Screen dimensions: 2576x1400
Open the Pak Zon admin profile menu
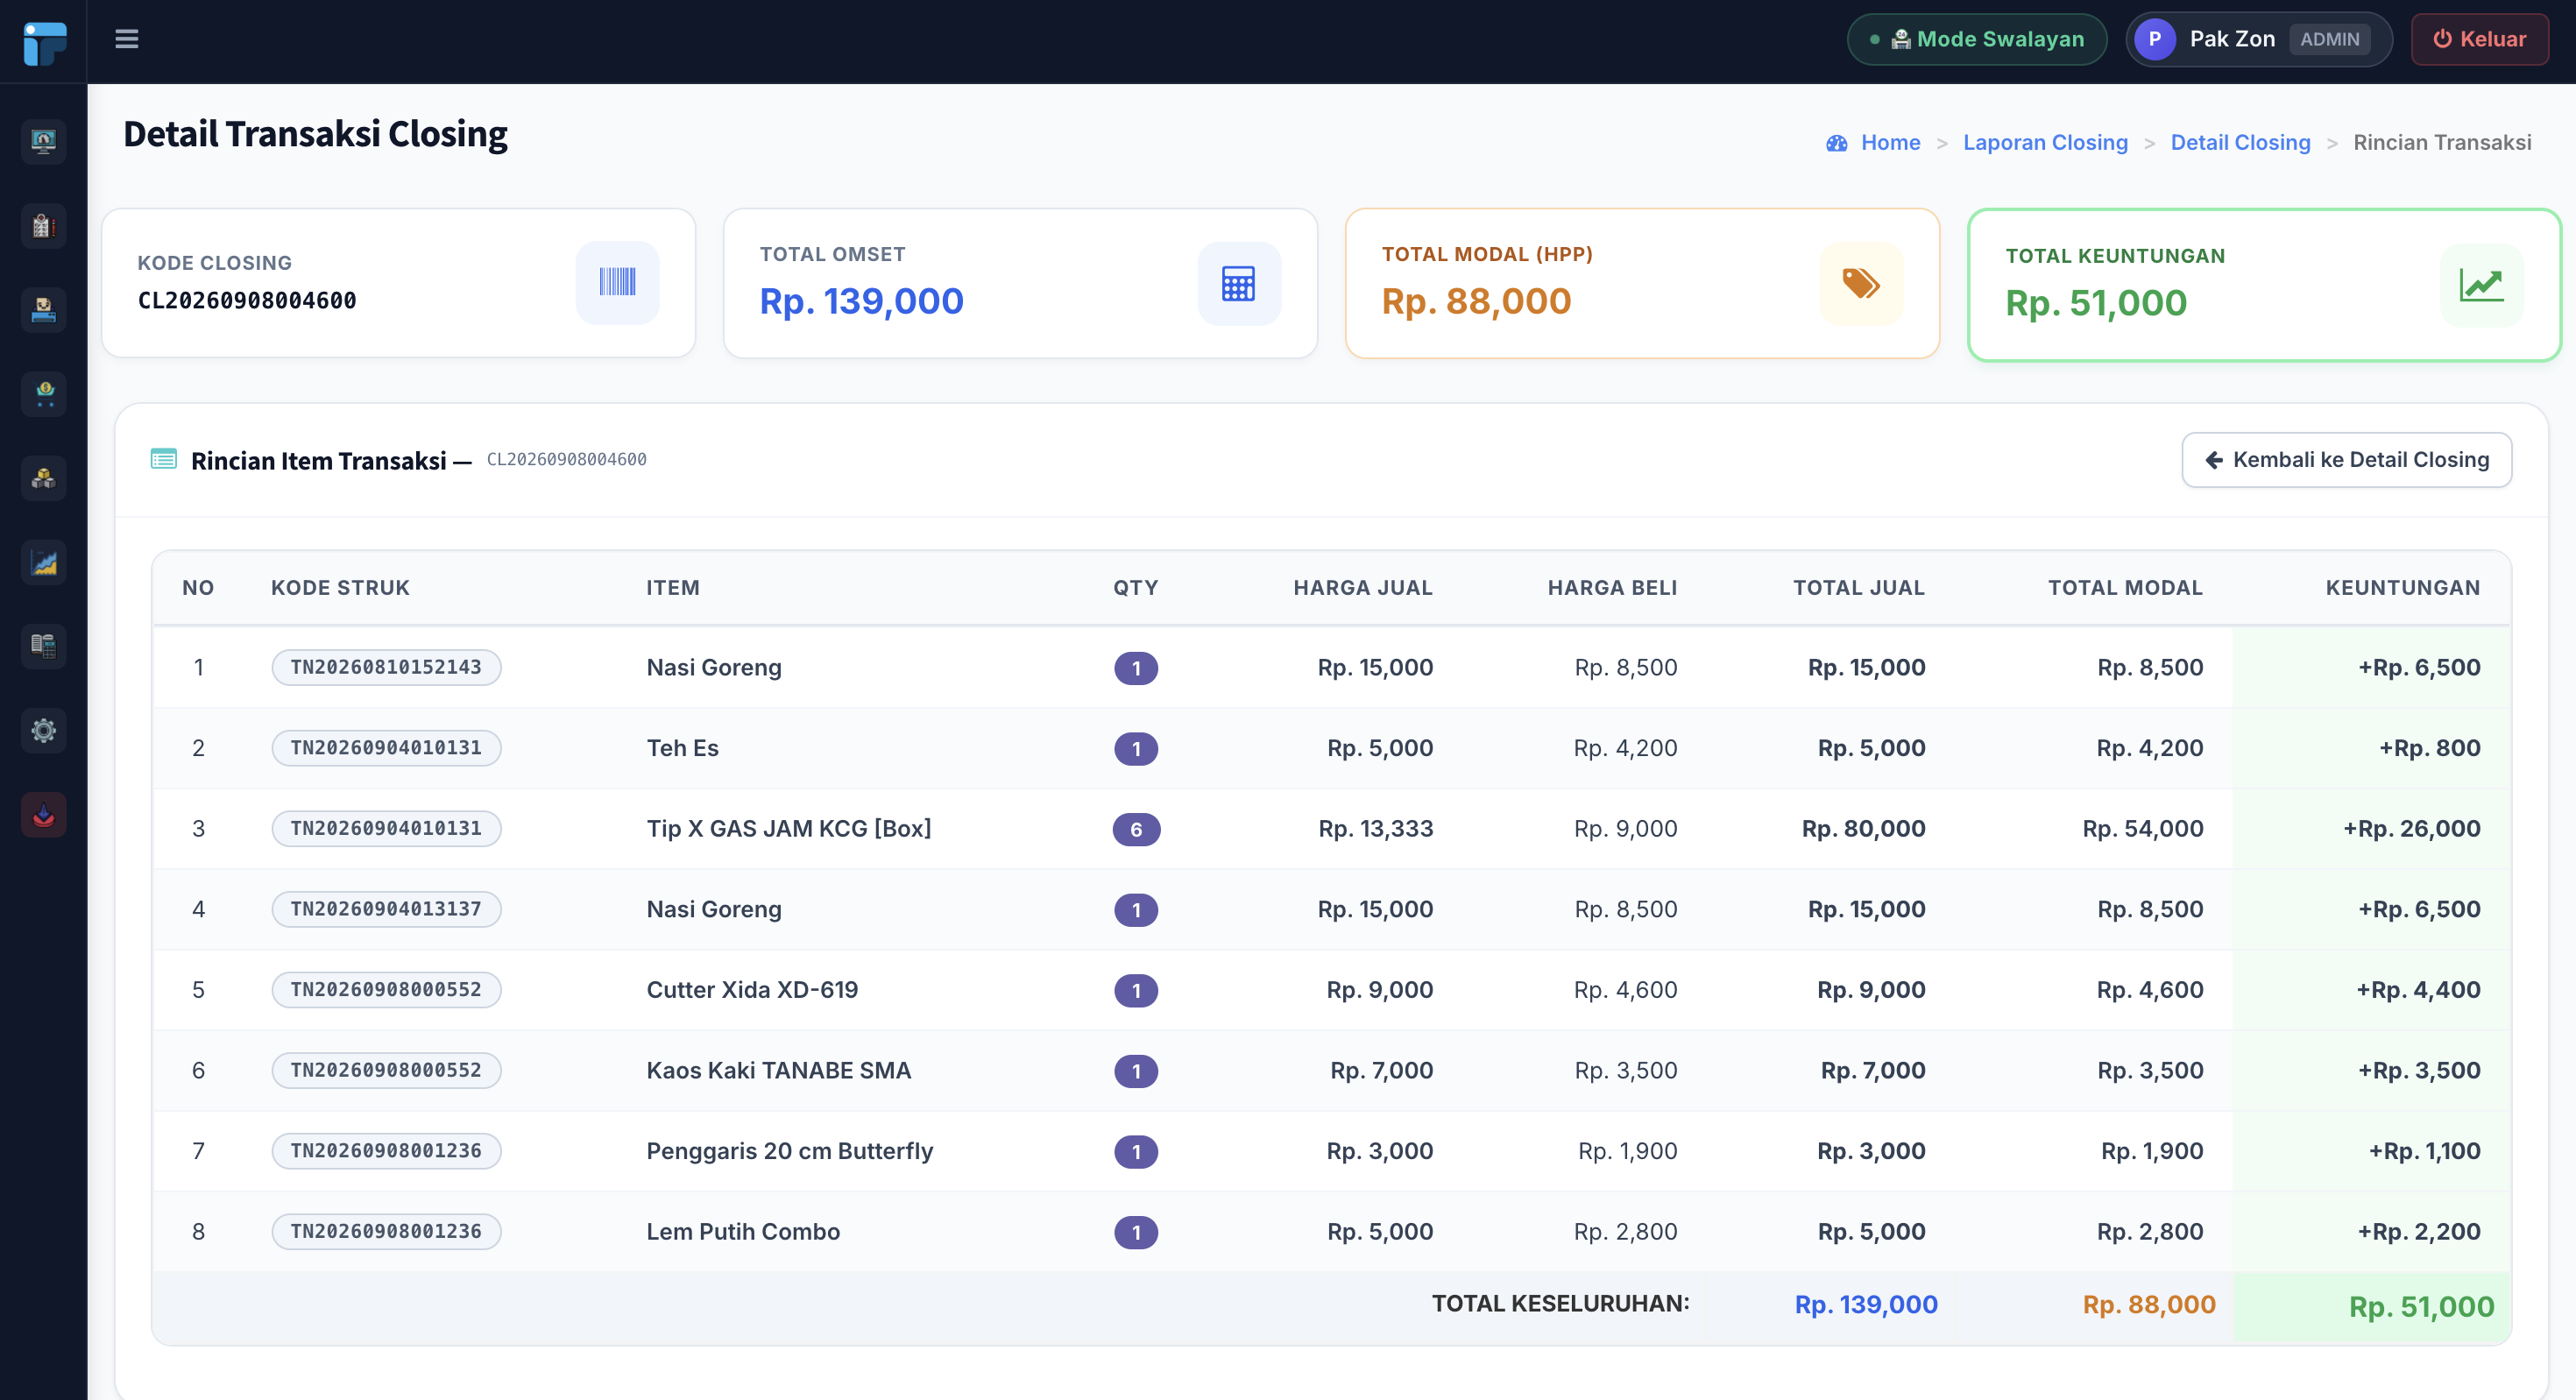pos(2258,39)
